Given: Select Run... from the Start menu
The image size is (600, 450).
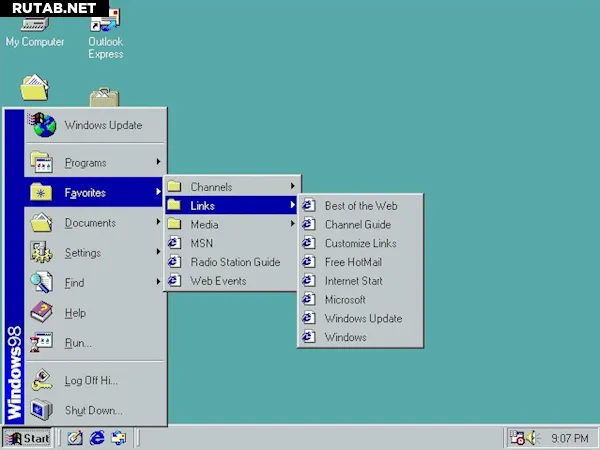Looking at the screenshot, I should click(x=78, y=343).
